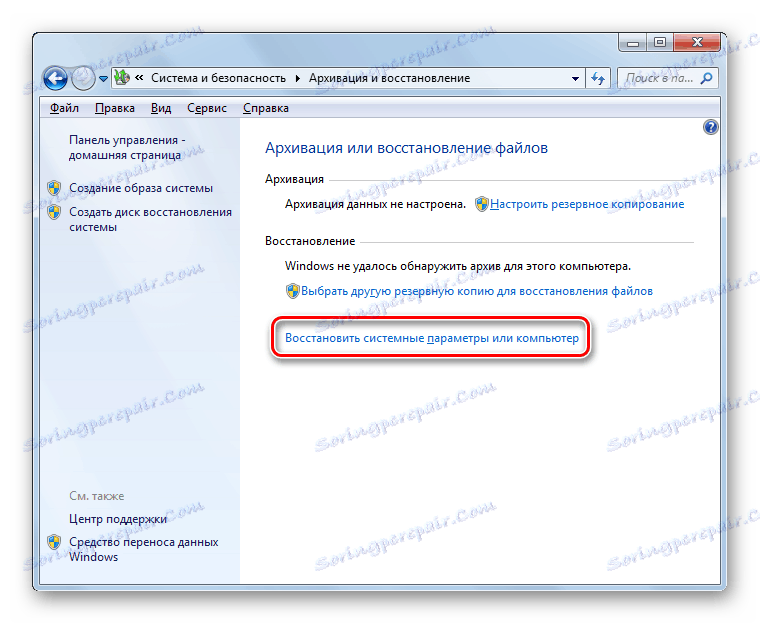760x624 pixels.
Task: Open 'Создать диск восстановления системы' link
Action: coord(150,219)
